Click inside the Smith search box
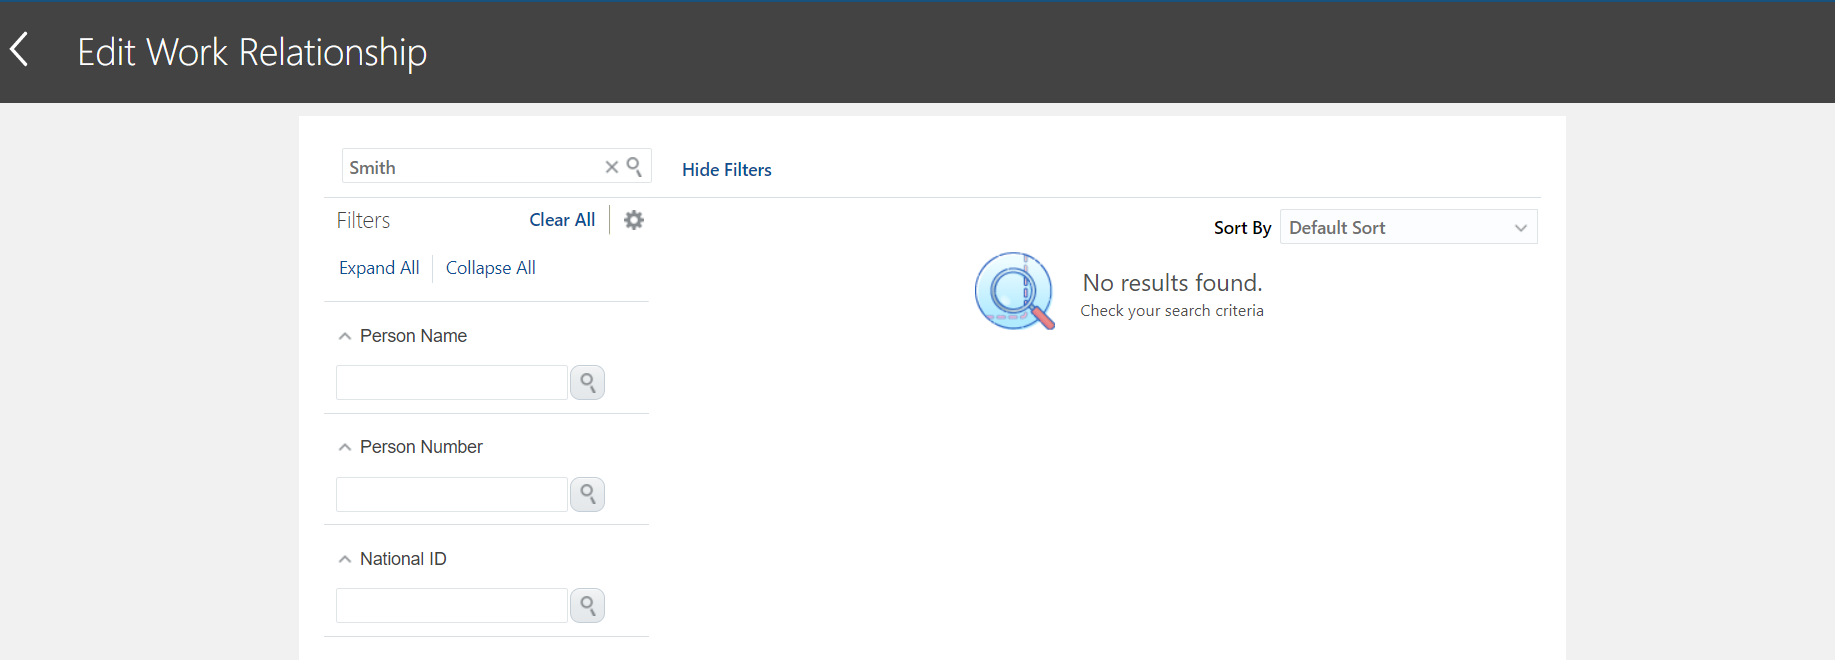 pyautogui.click(x=472, y=167)
